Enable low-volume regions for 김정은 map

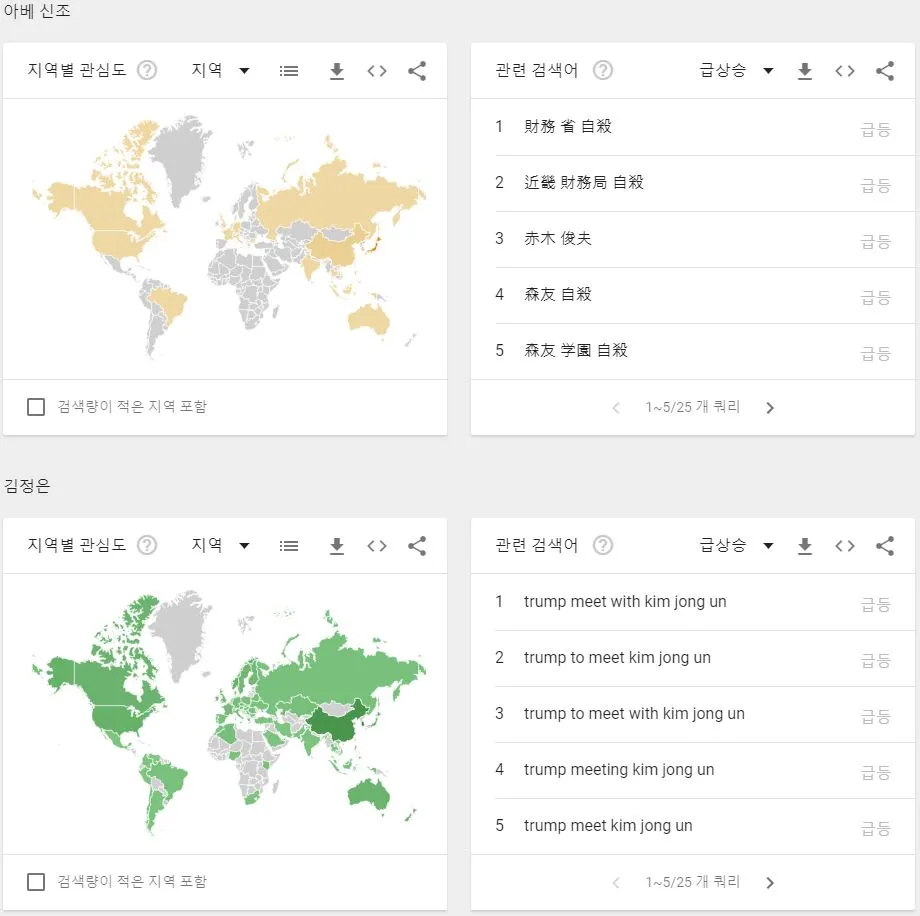click(36, 881)
